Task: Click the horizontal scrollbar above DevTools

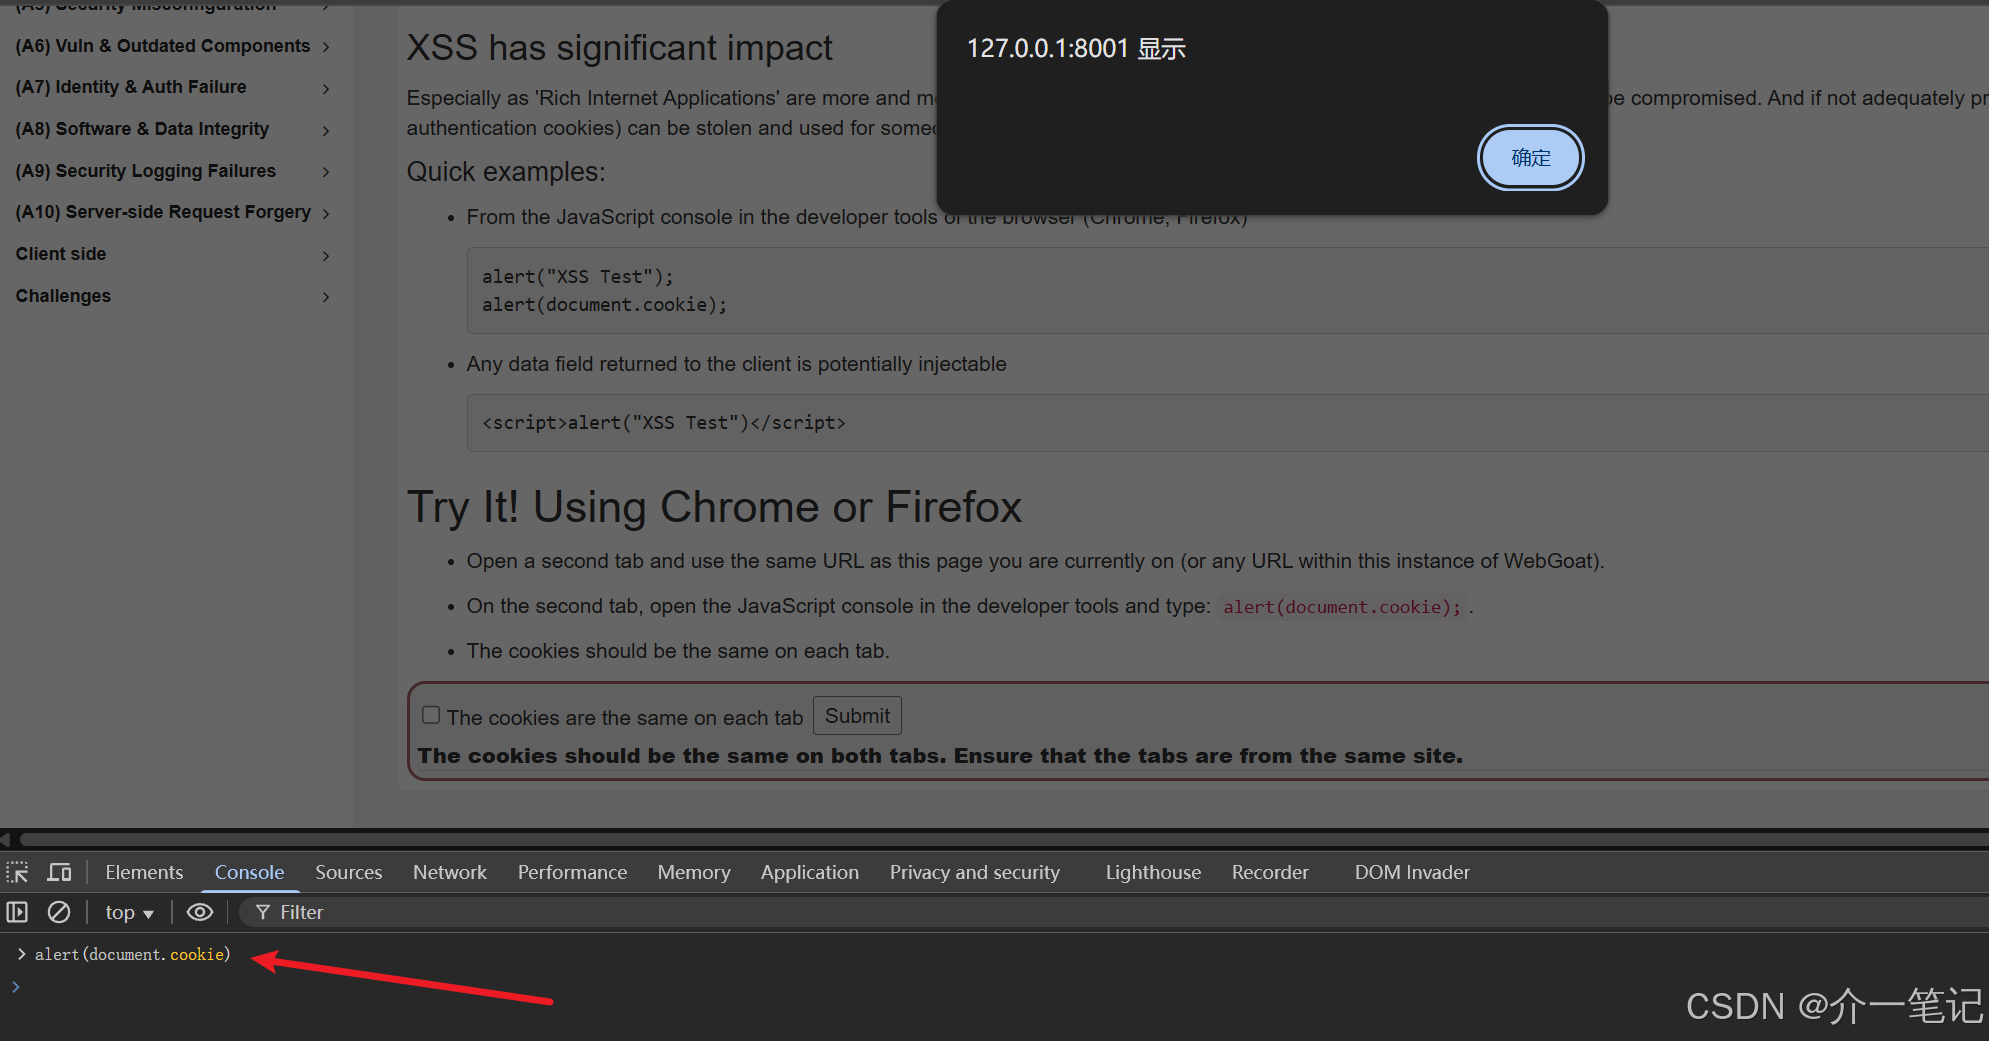Action: (x=1004, y=839)
